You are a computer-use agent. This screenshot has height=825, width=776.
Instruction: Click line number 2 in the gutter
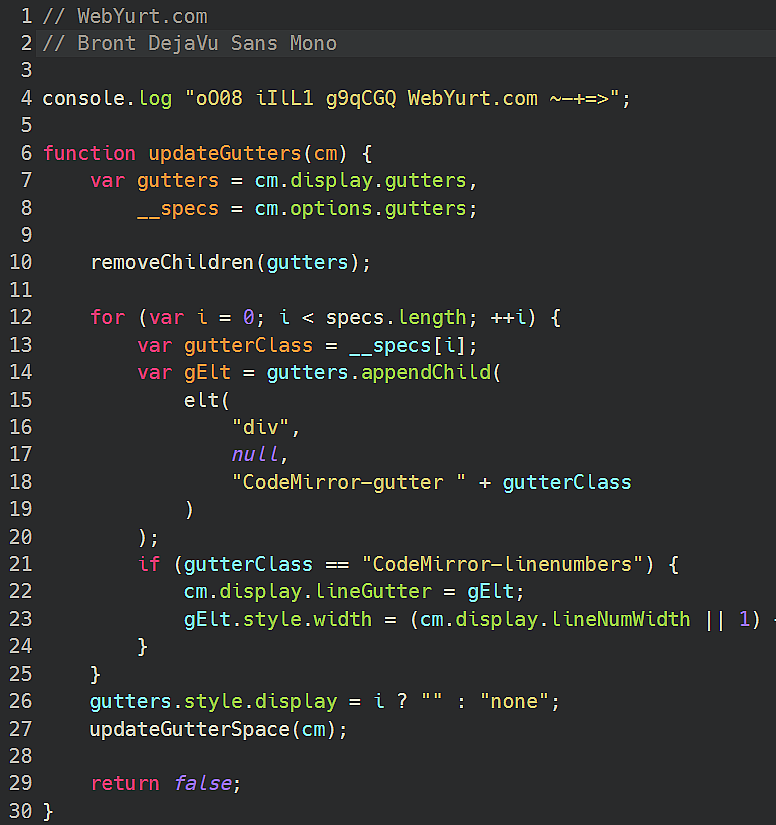(x=26, y=43)
